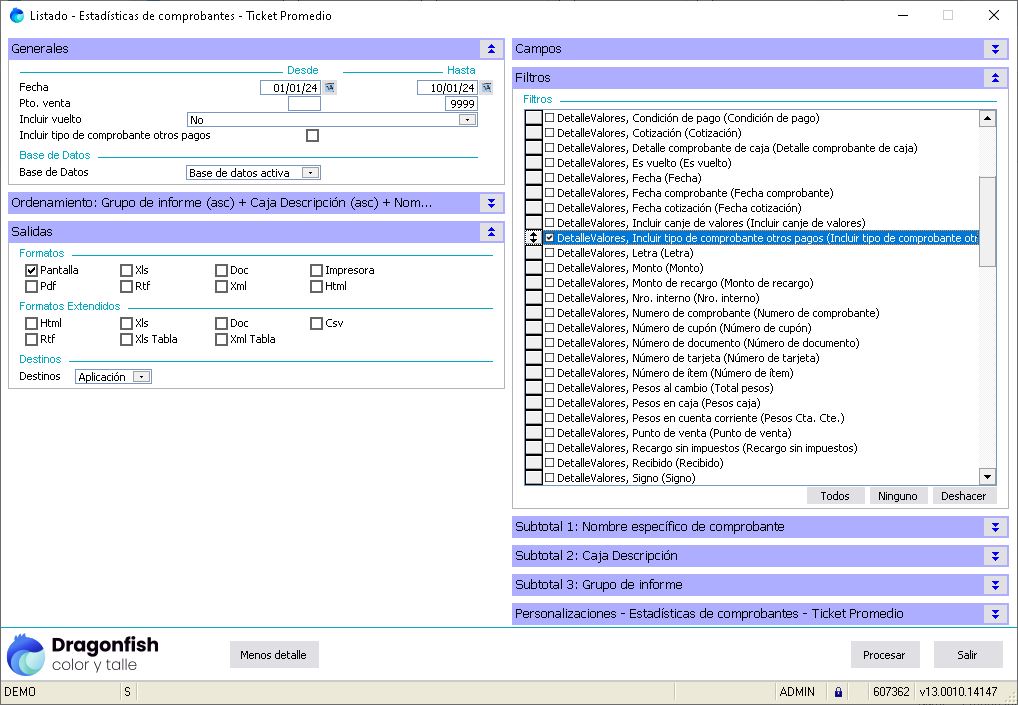This screenshot has width=1018, height=705.
Task: Check filter DetalleValores, Es vuelto
Action: coord(549,162)
